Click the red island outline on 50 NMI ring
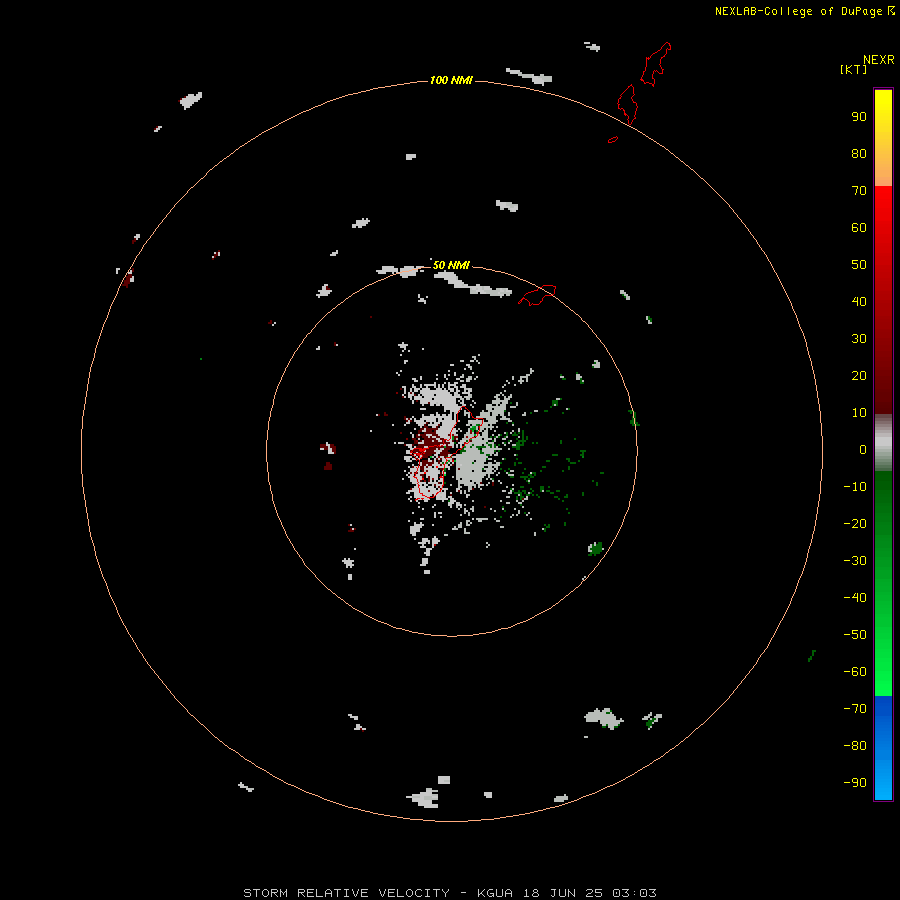900x900 pixels. click(x=537, y=295)
